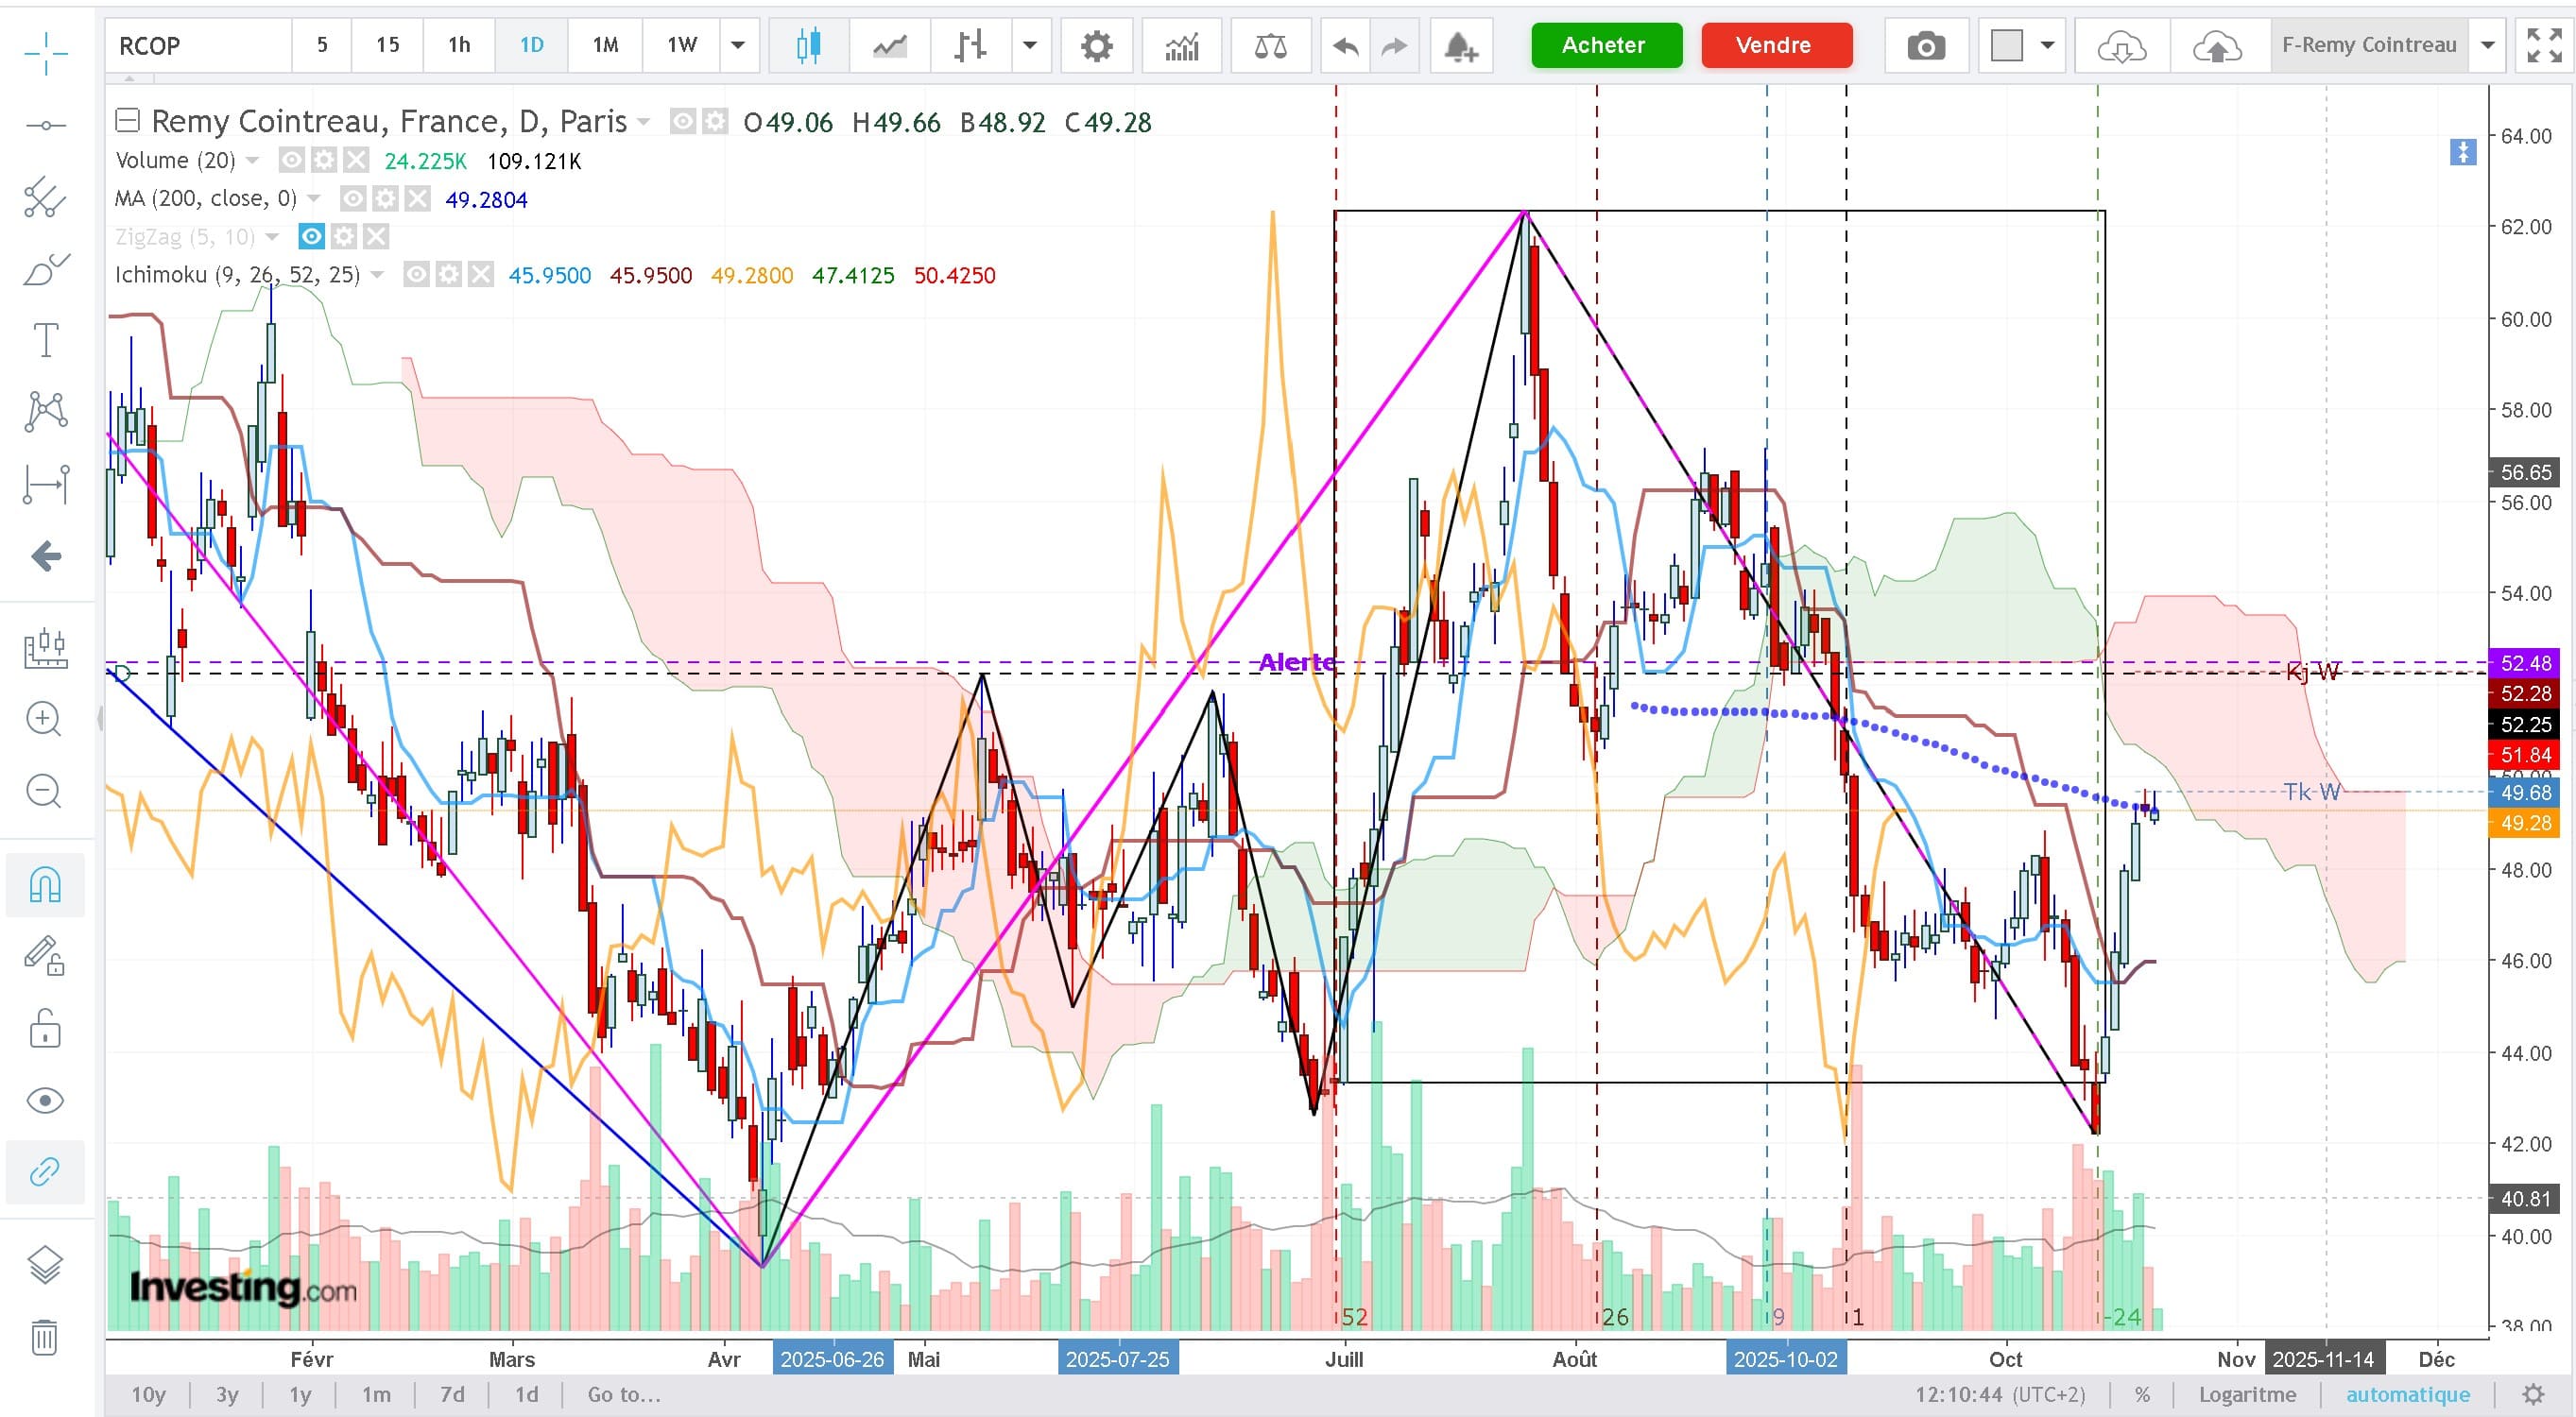Click the camera snapshot icon
2576x1417 pixels.
tap(1925, 46)
